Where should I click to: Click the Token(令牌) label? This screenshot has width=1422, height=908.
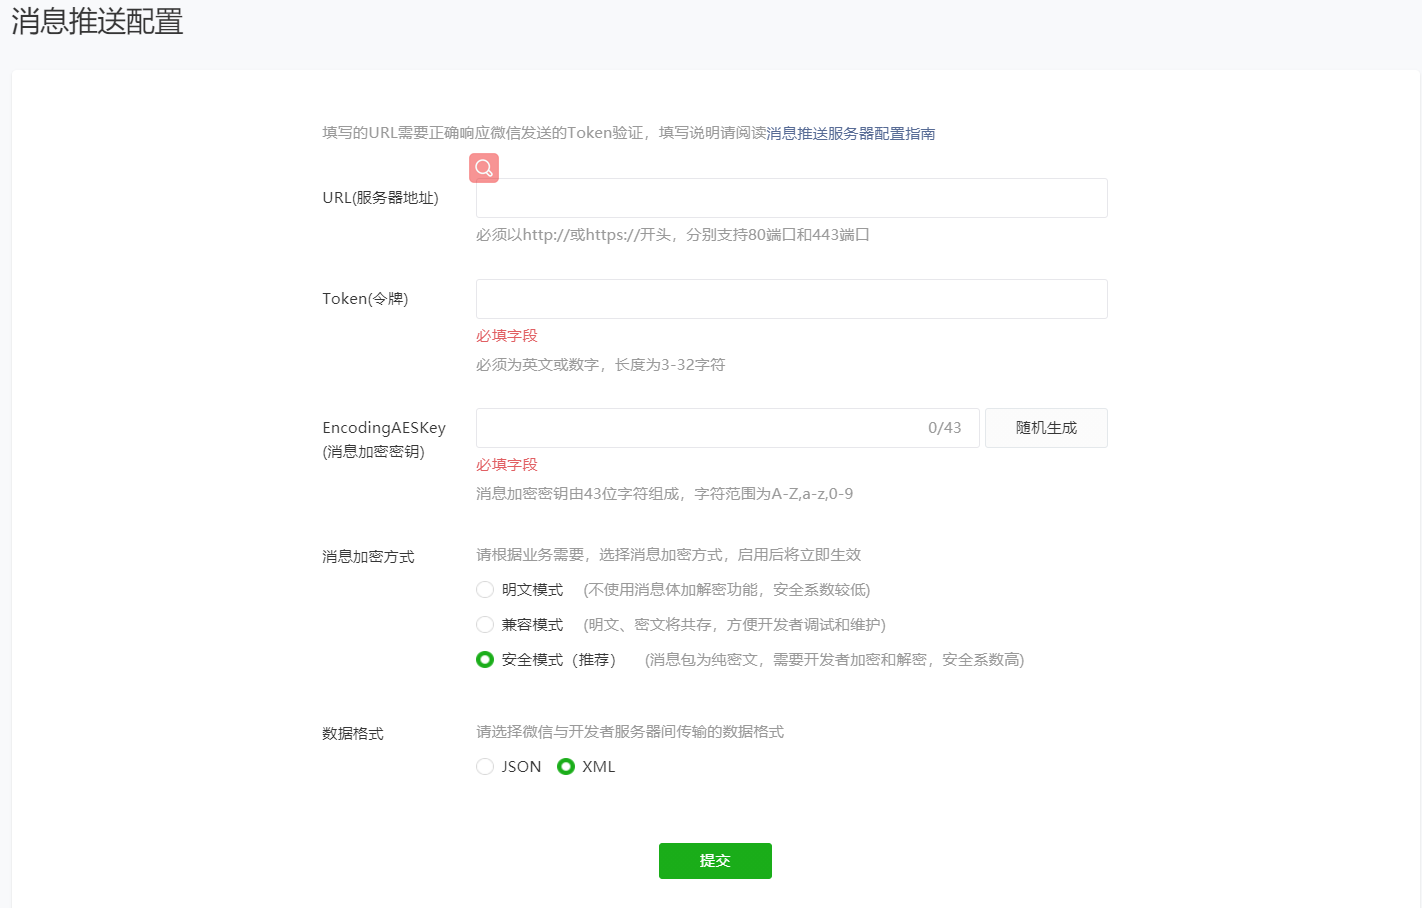pyautogui.click(x=365, y=299)
